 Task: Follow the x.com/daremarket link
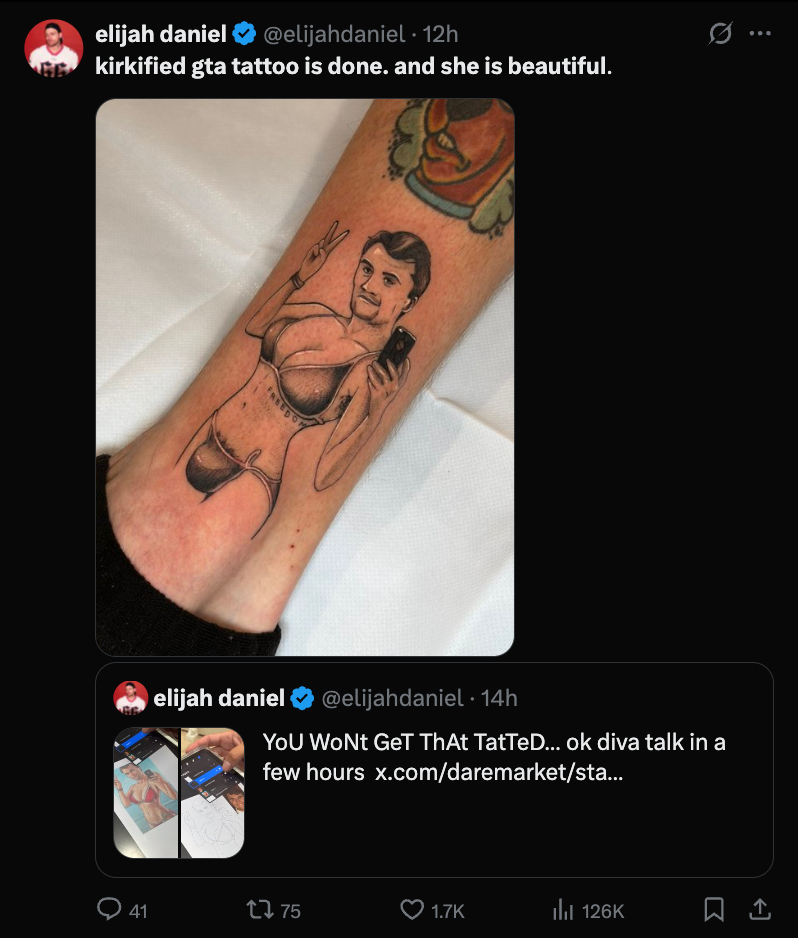pyautogui.click(x=498, y=773)
